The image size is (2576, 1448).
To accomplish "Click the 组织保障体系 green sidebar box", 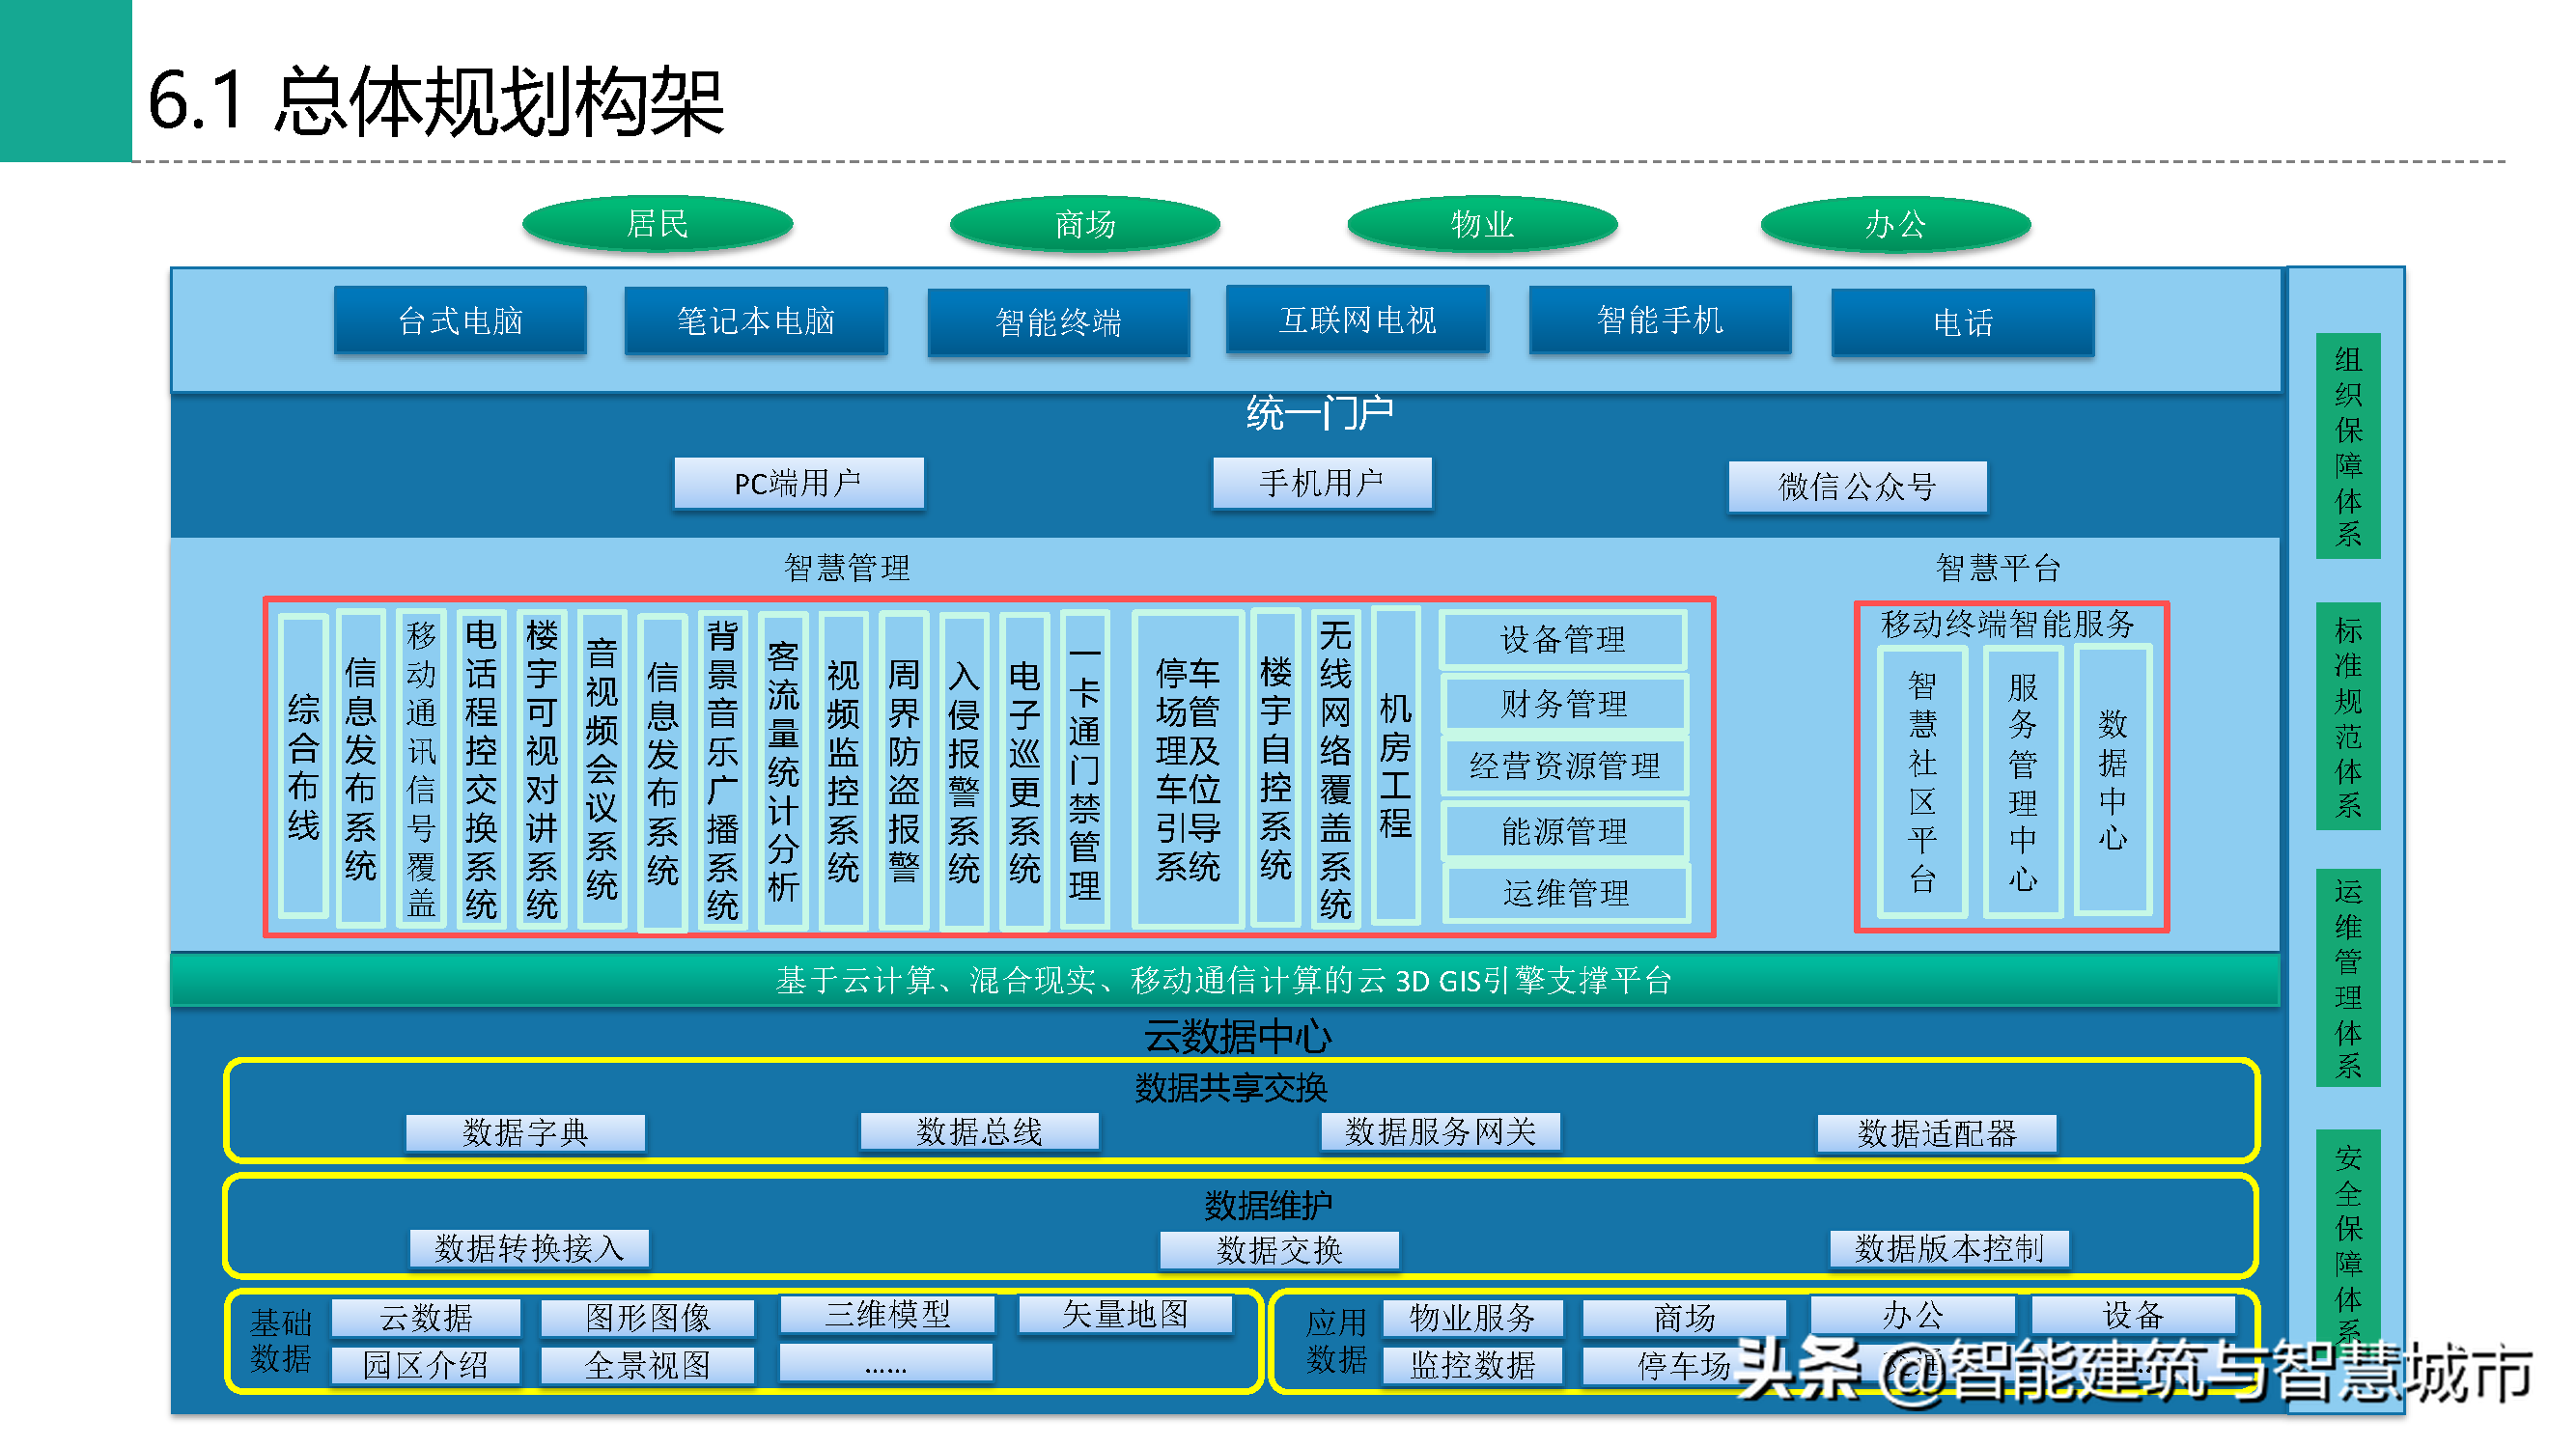I will [2348, 446].
